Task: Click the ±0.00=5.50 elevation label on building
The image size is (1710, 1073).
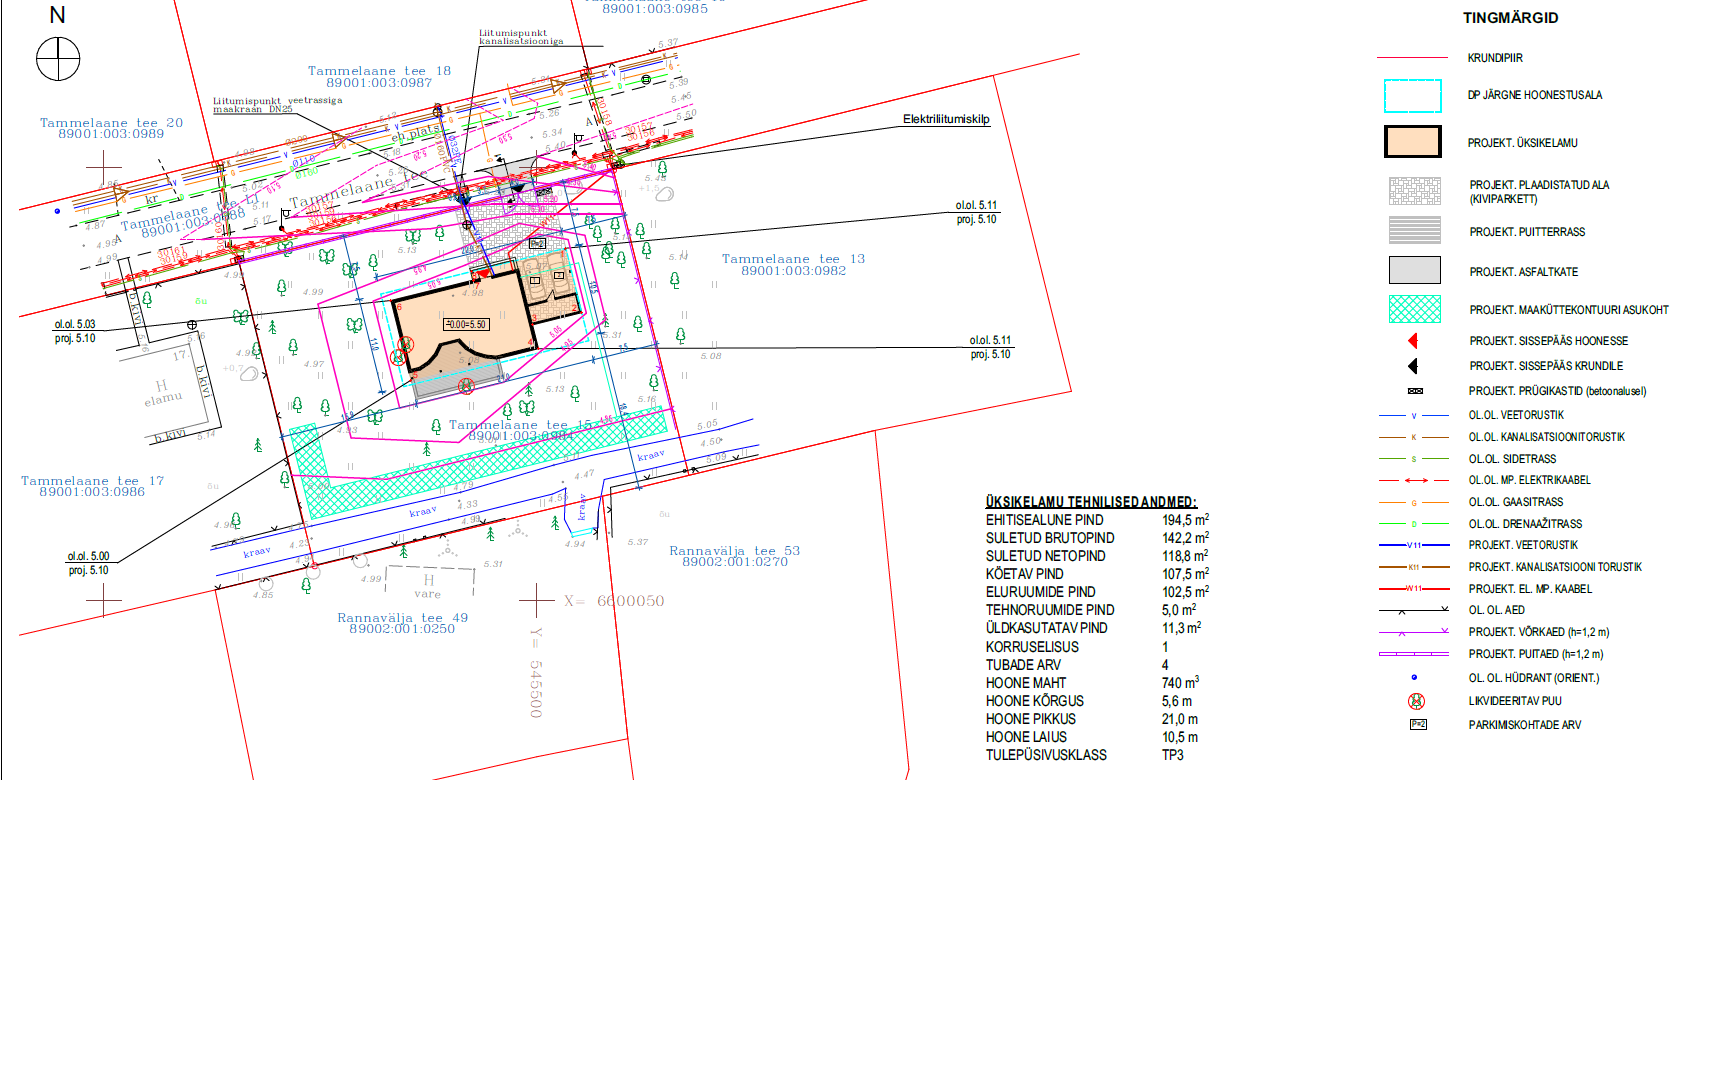Action: pos(466,324)
